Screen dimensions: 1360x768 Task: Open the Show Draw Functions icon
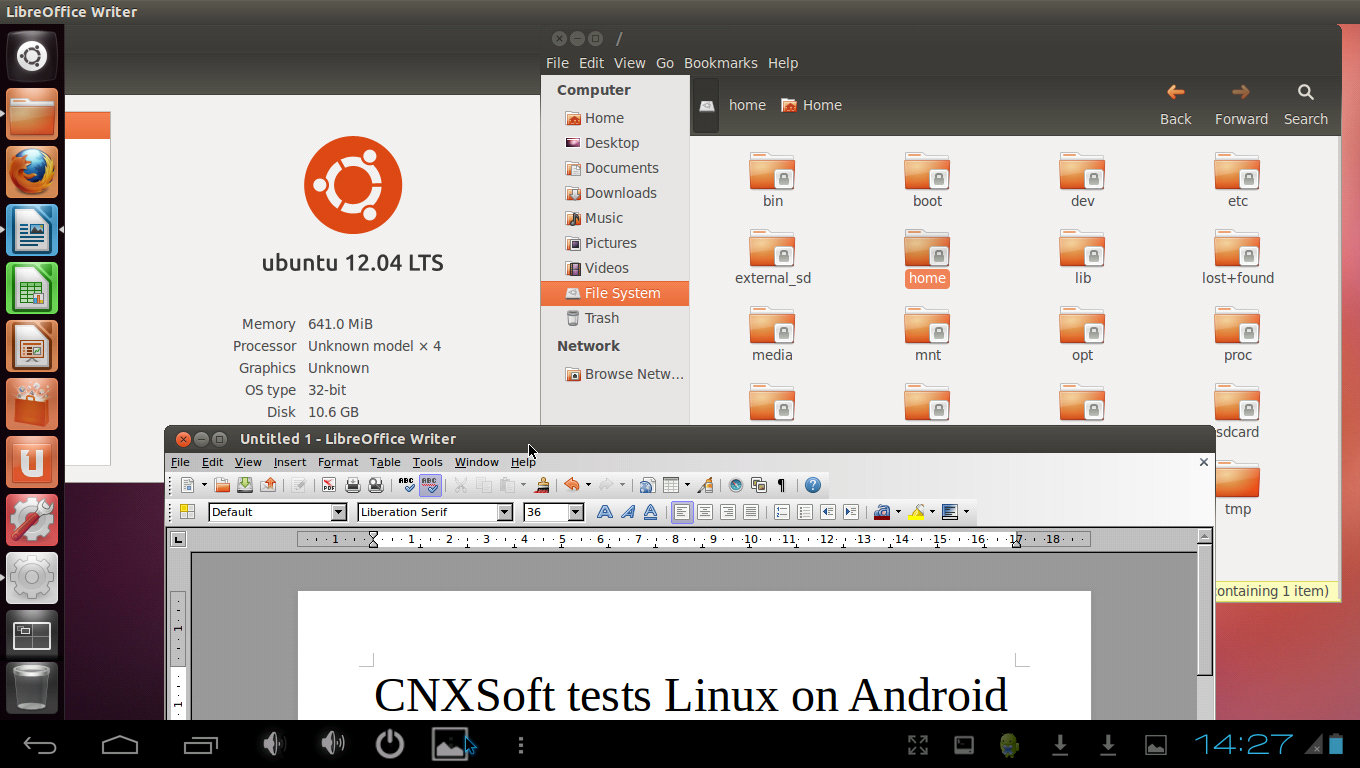(x=705, y=485)
